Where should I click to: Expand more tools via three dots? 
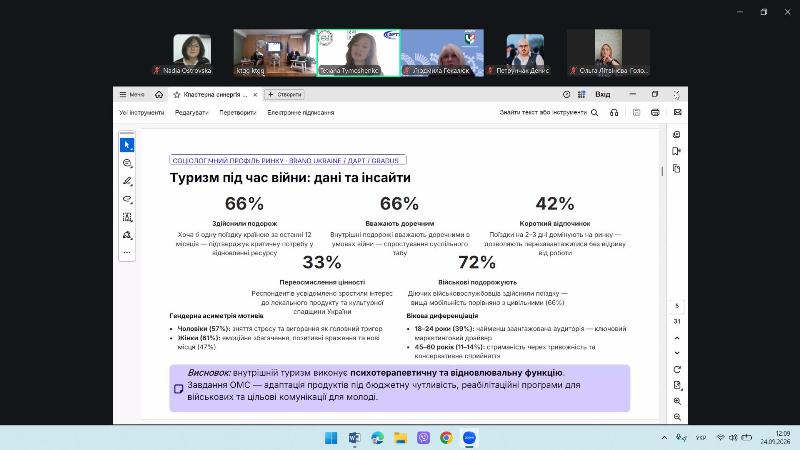click(x=127, y=253)
